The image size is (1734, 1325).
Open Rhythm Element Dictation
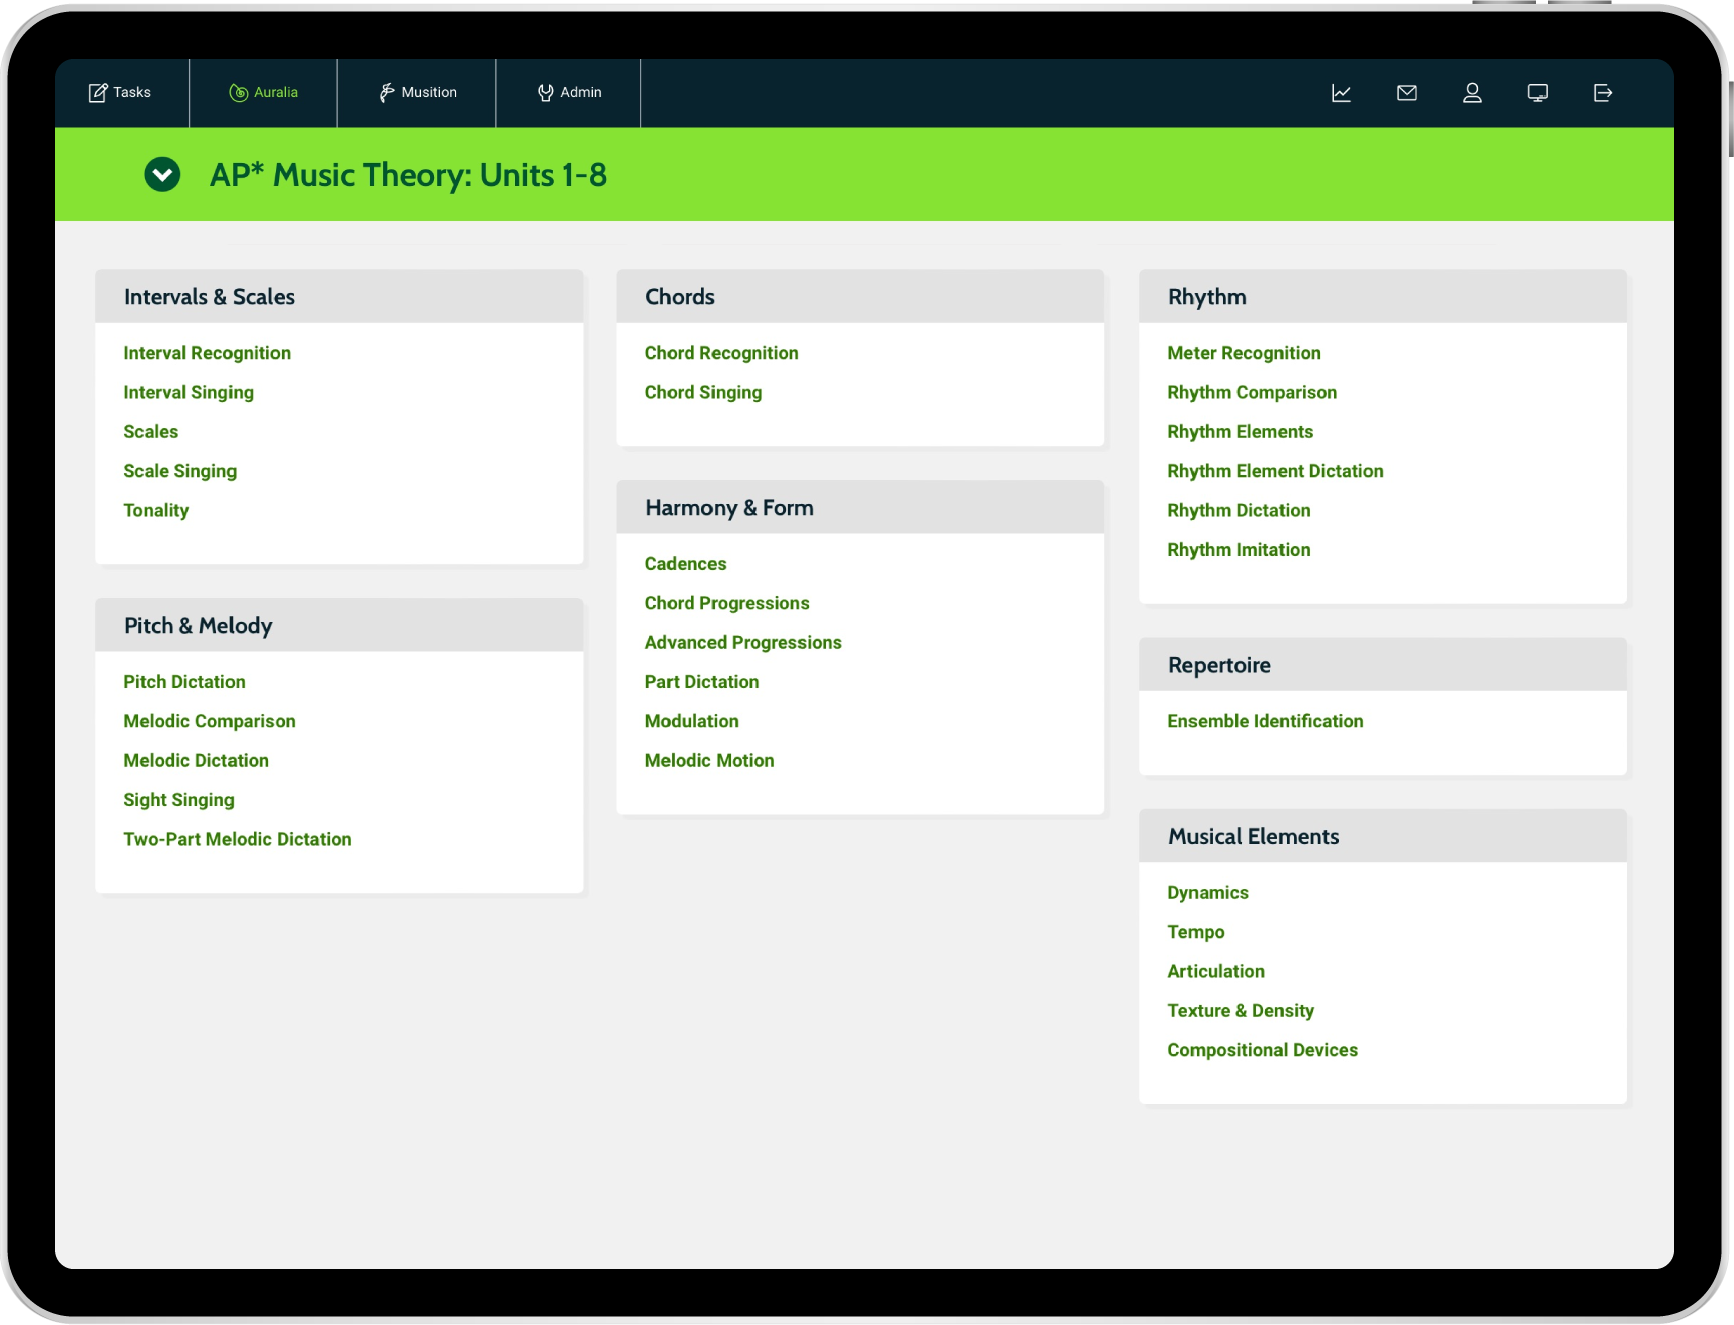tap(1275, 471)
